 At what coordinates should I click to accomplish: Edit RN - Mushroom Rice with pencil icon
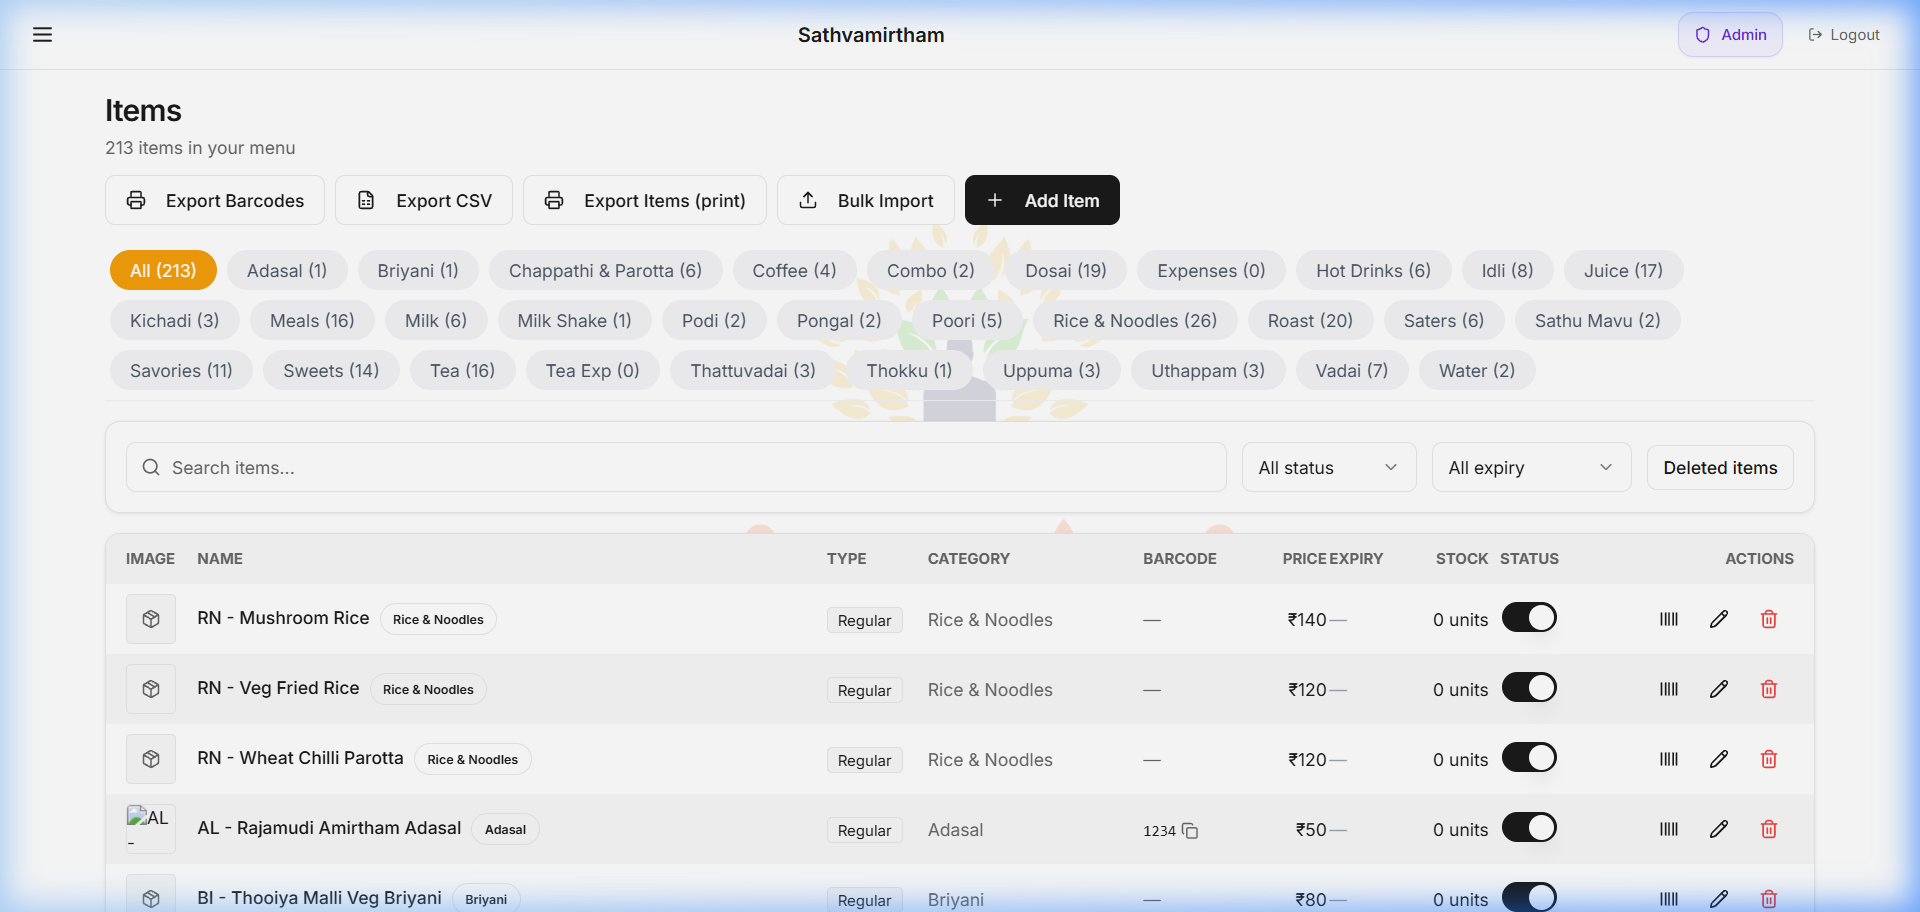click(1719, 619)
